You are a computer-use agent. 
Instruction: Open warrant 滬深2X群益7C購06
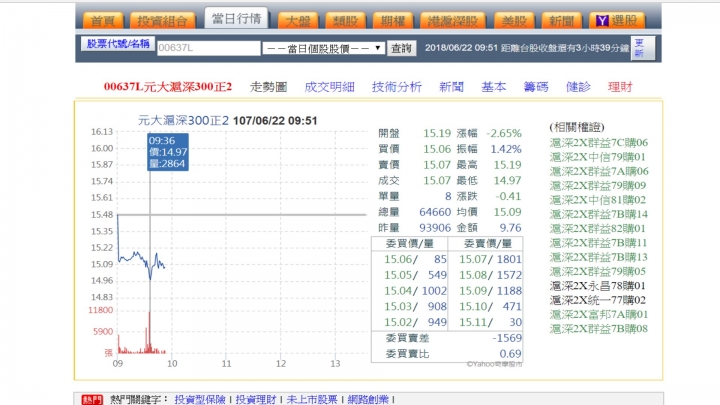pos(599,143)
